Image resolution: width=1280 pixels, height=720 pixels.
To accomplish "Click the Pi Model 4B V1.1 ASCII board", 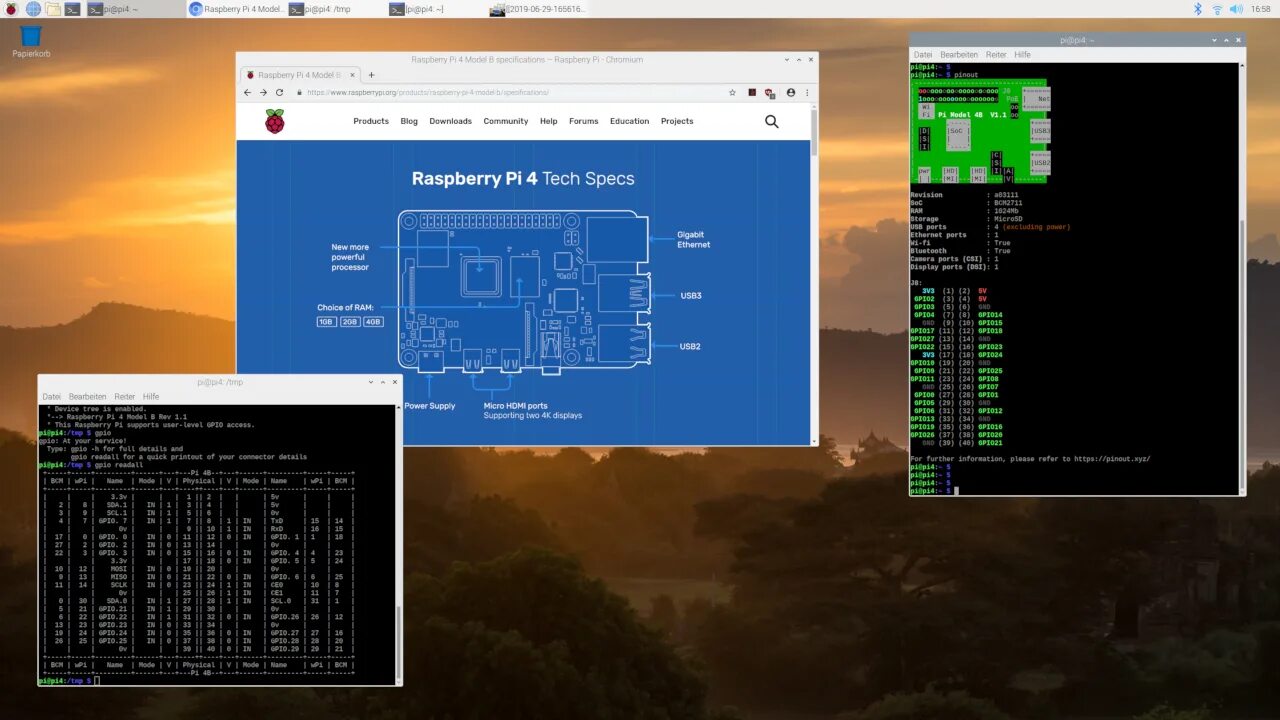I will click(x=981, y=131).
